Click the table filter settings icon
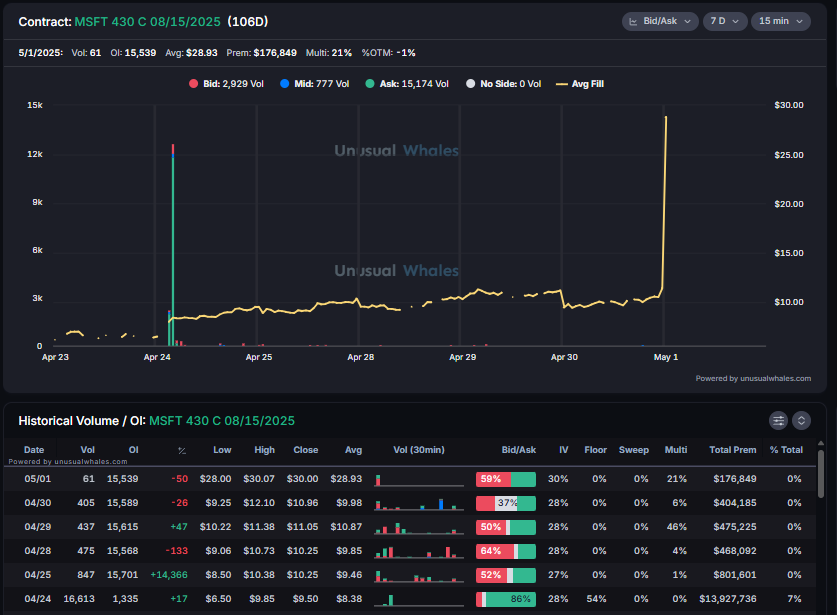The height and width of the screenshot is (615, 837). click(778, 421)
